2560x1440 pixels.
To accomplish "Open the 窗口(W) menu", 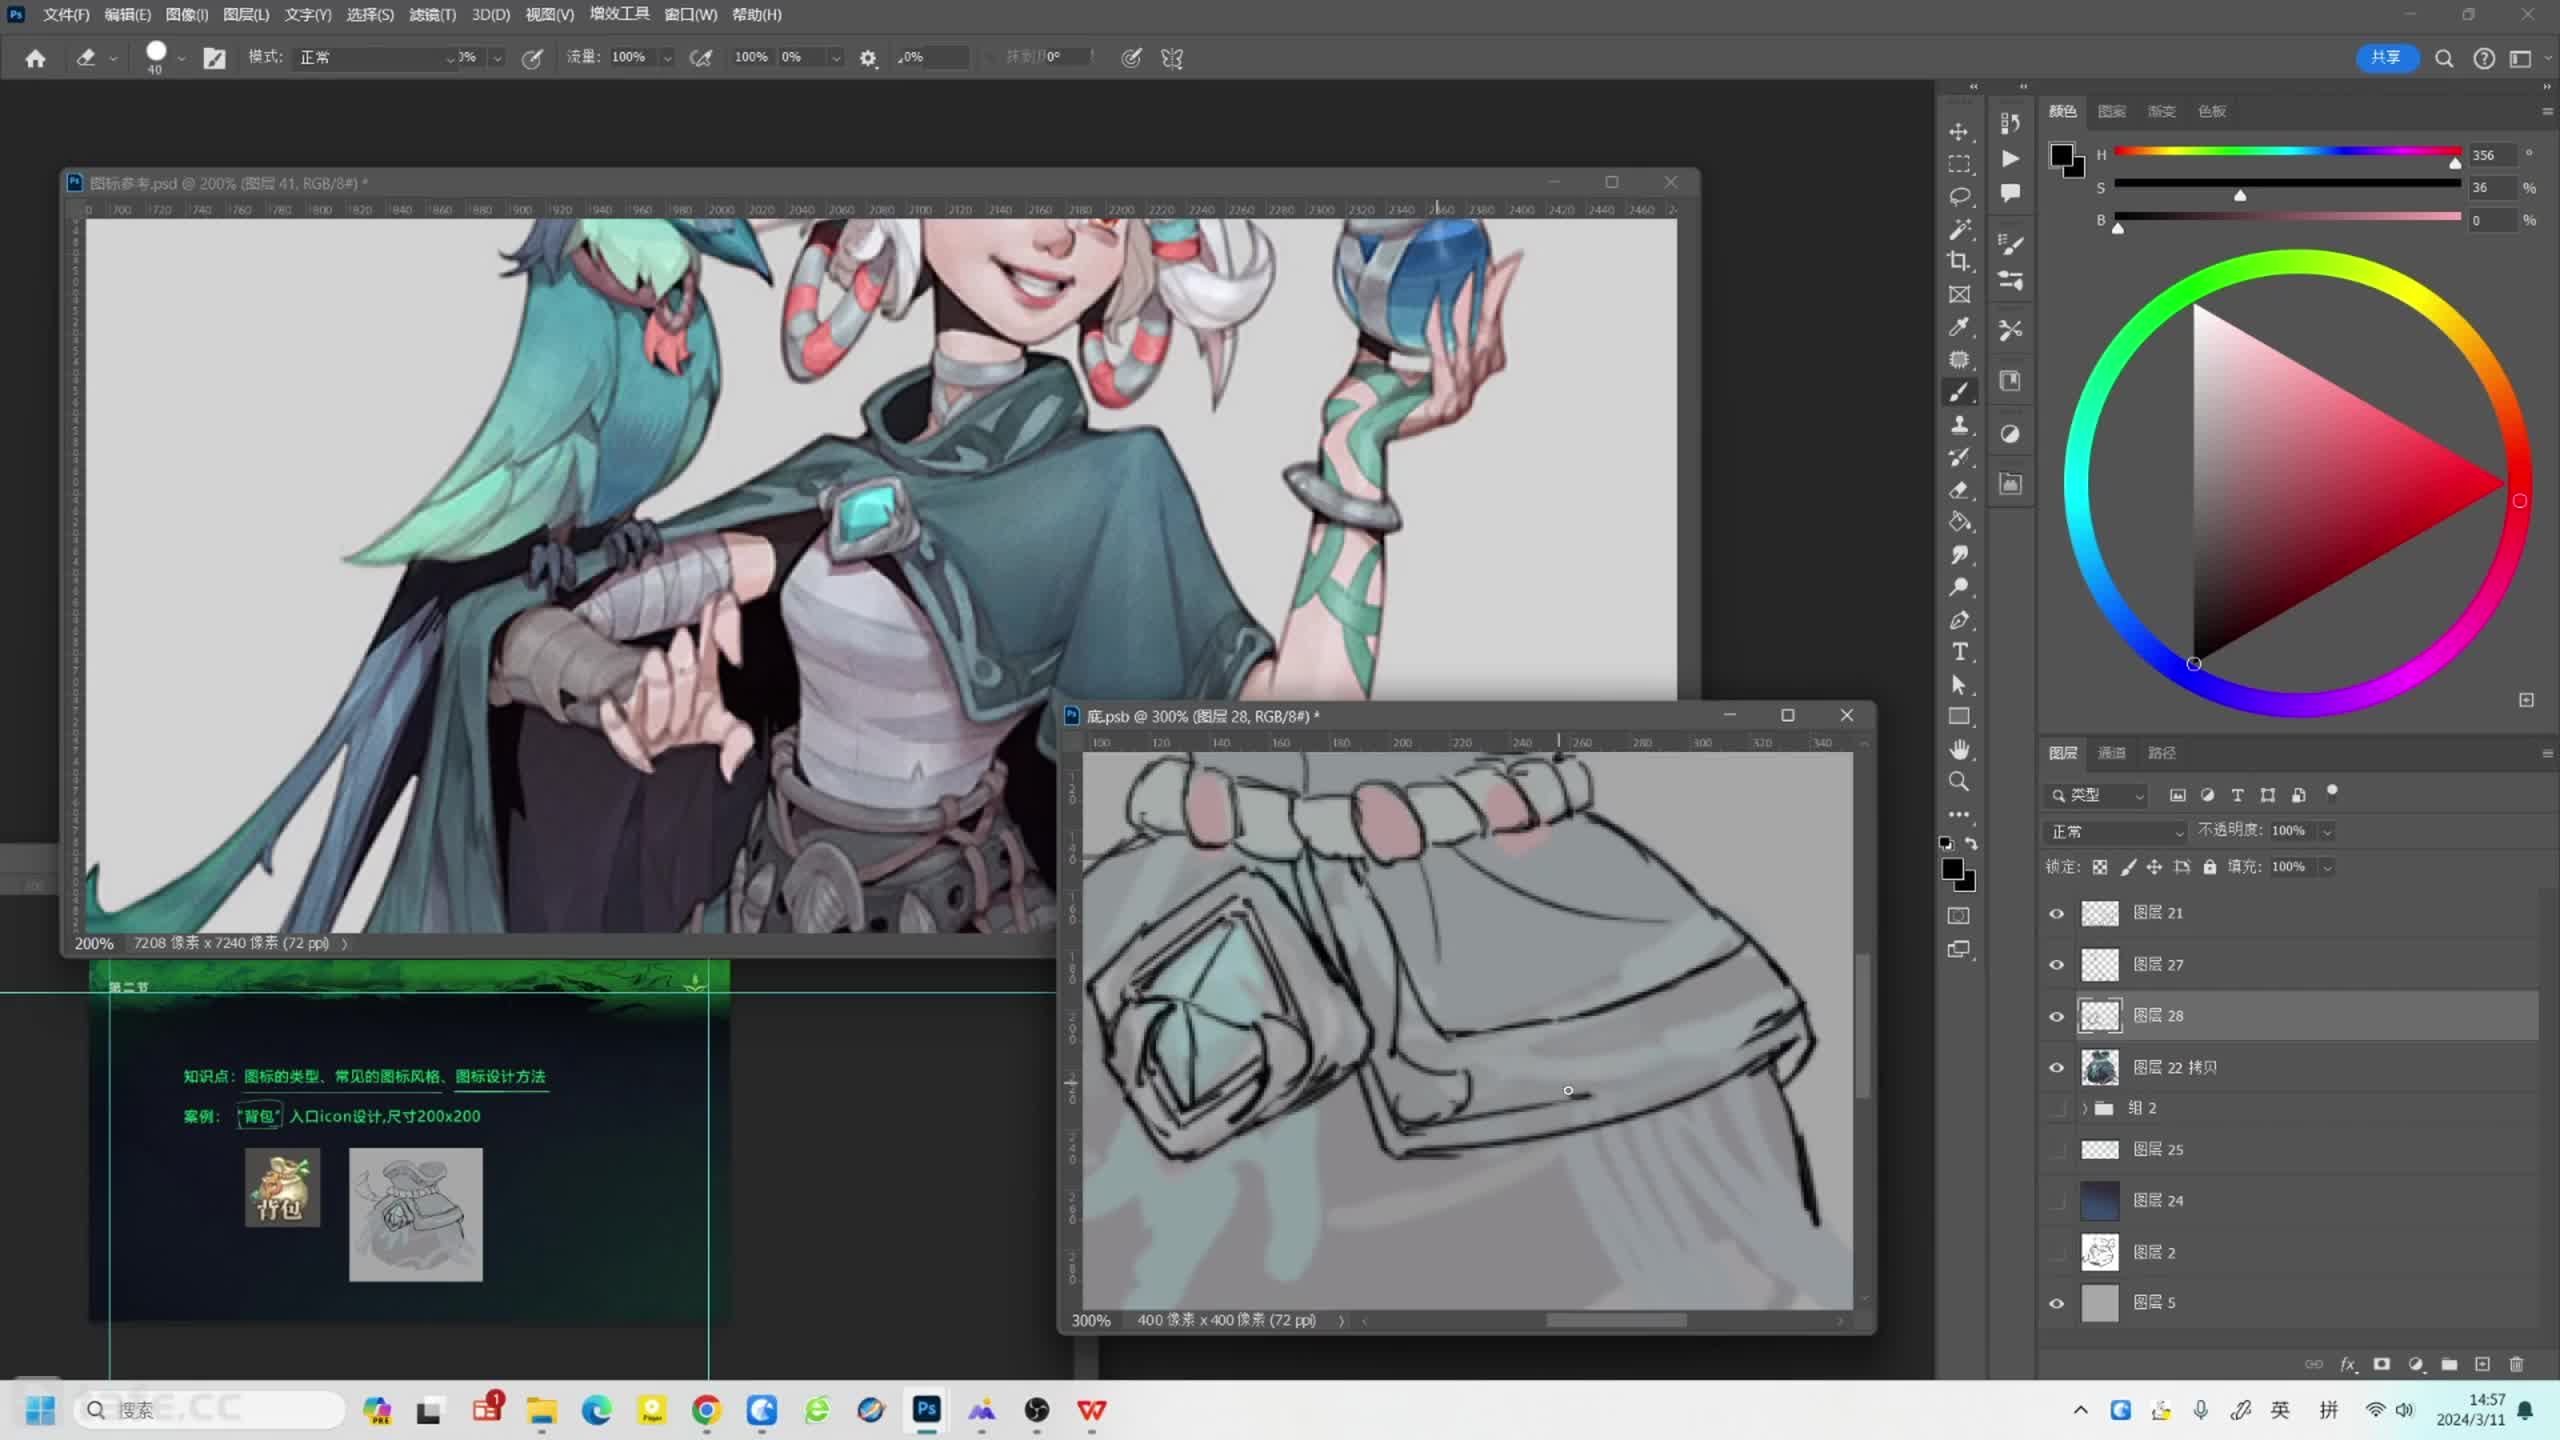I will (690, 15).
